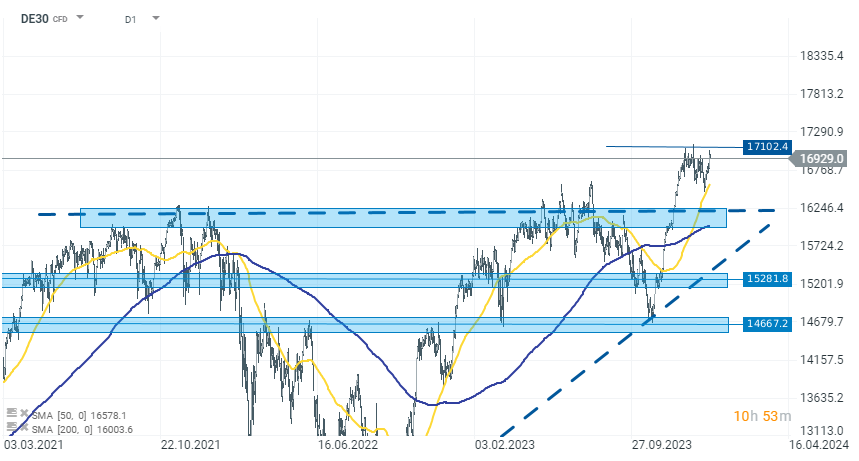Click the D1 interval label
The height and width of the screenshot is (461, 859).
click(130, 20)
